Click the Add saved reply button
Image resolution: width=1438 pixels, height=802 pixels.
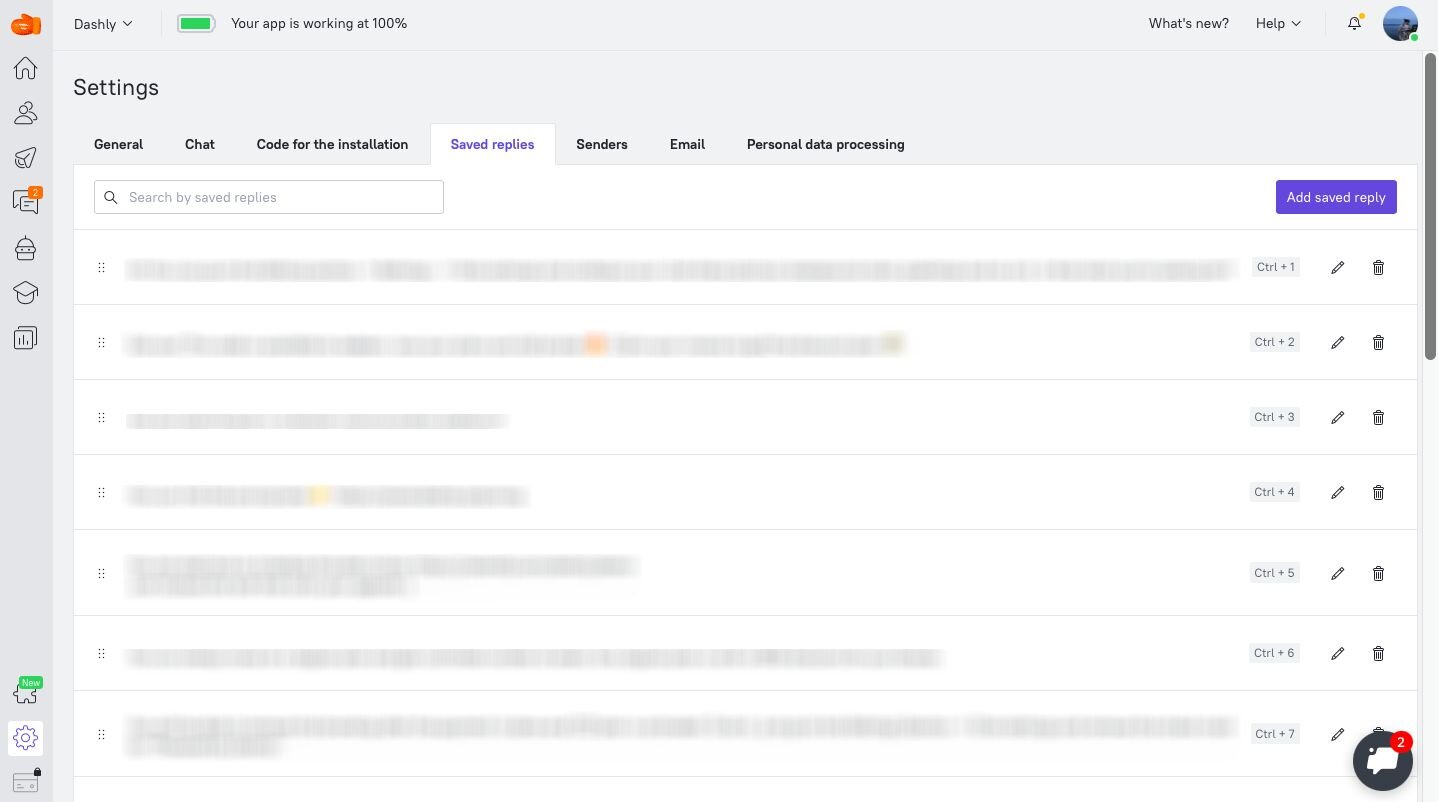point(1336,197)
